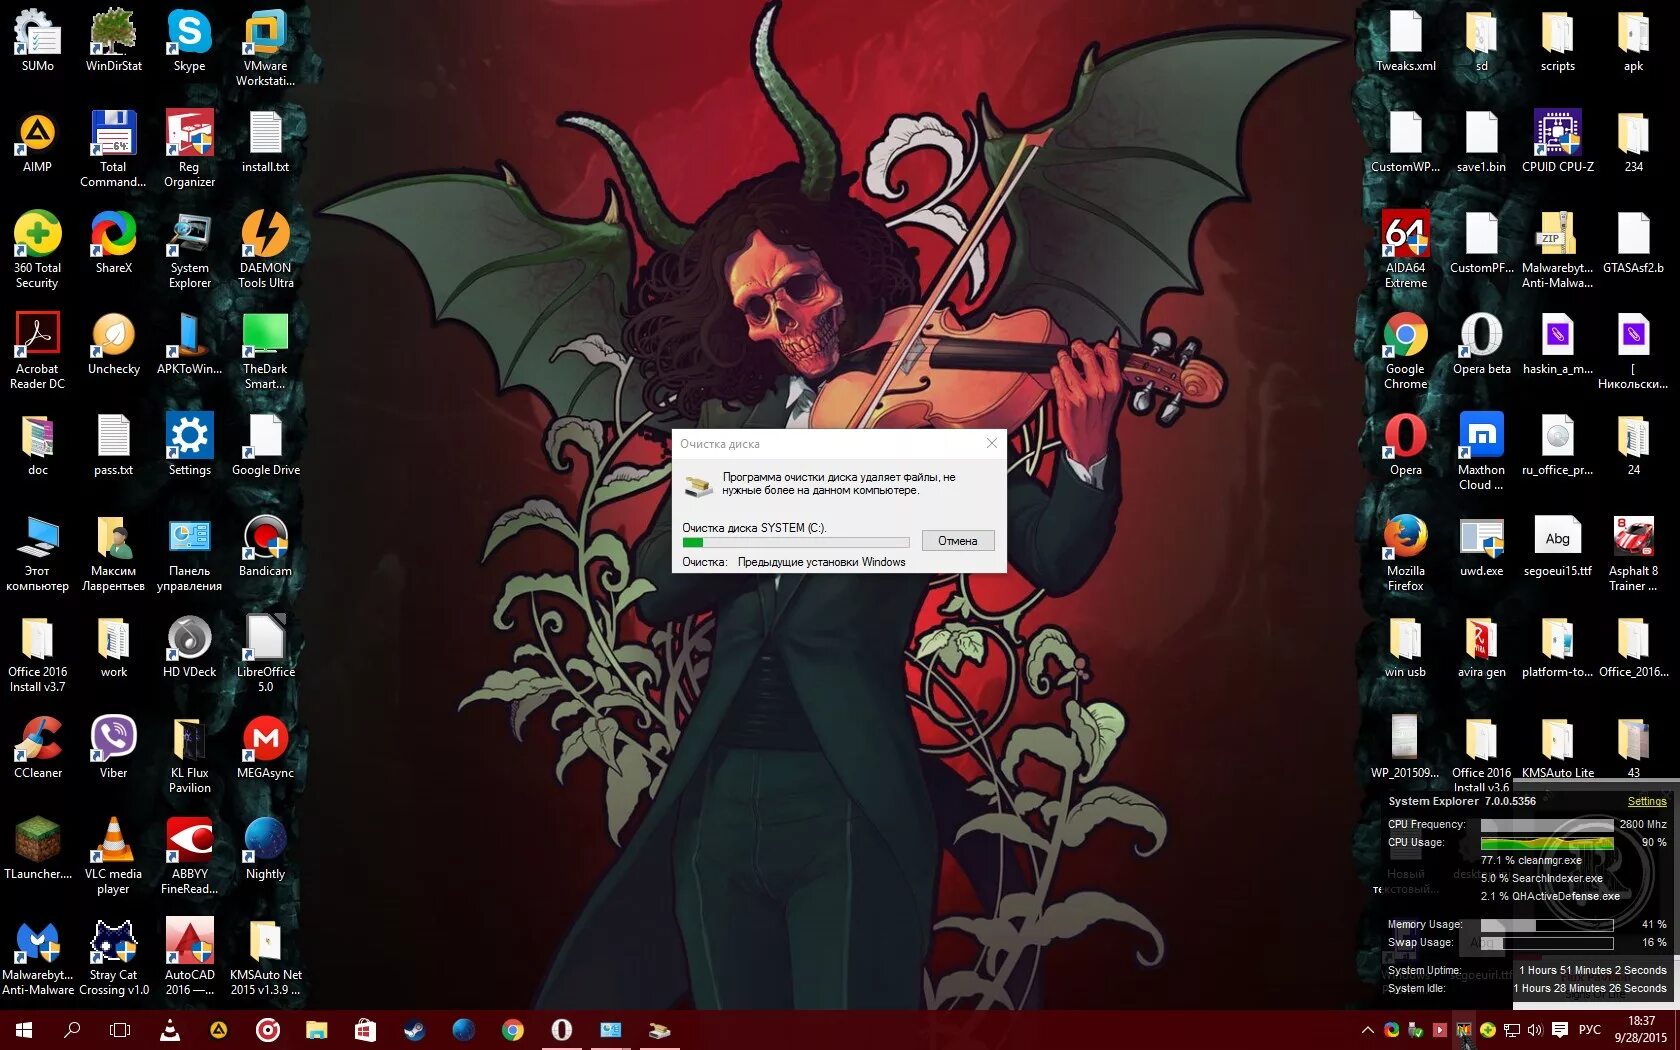1680x1050 pixels.
Task: Launch VLC from the taskbar
Action: 170,1030
